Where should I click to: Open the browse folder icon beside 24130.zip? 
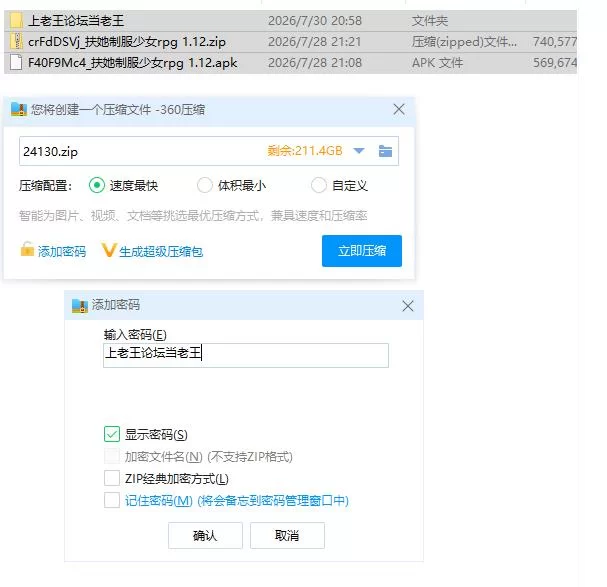(385, 151)
